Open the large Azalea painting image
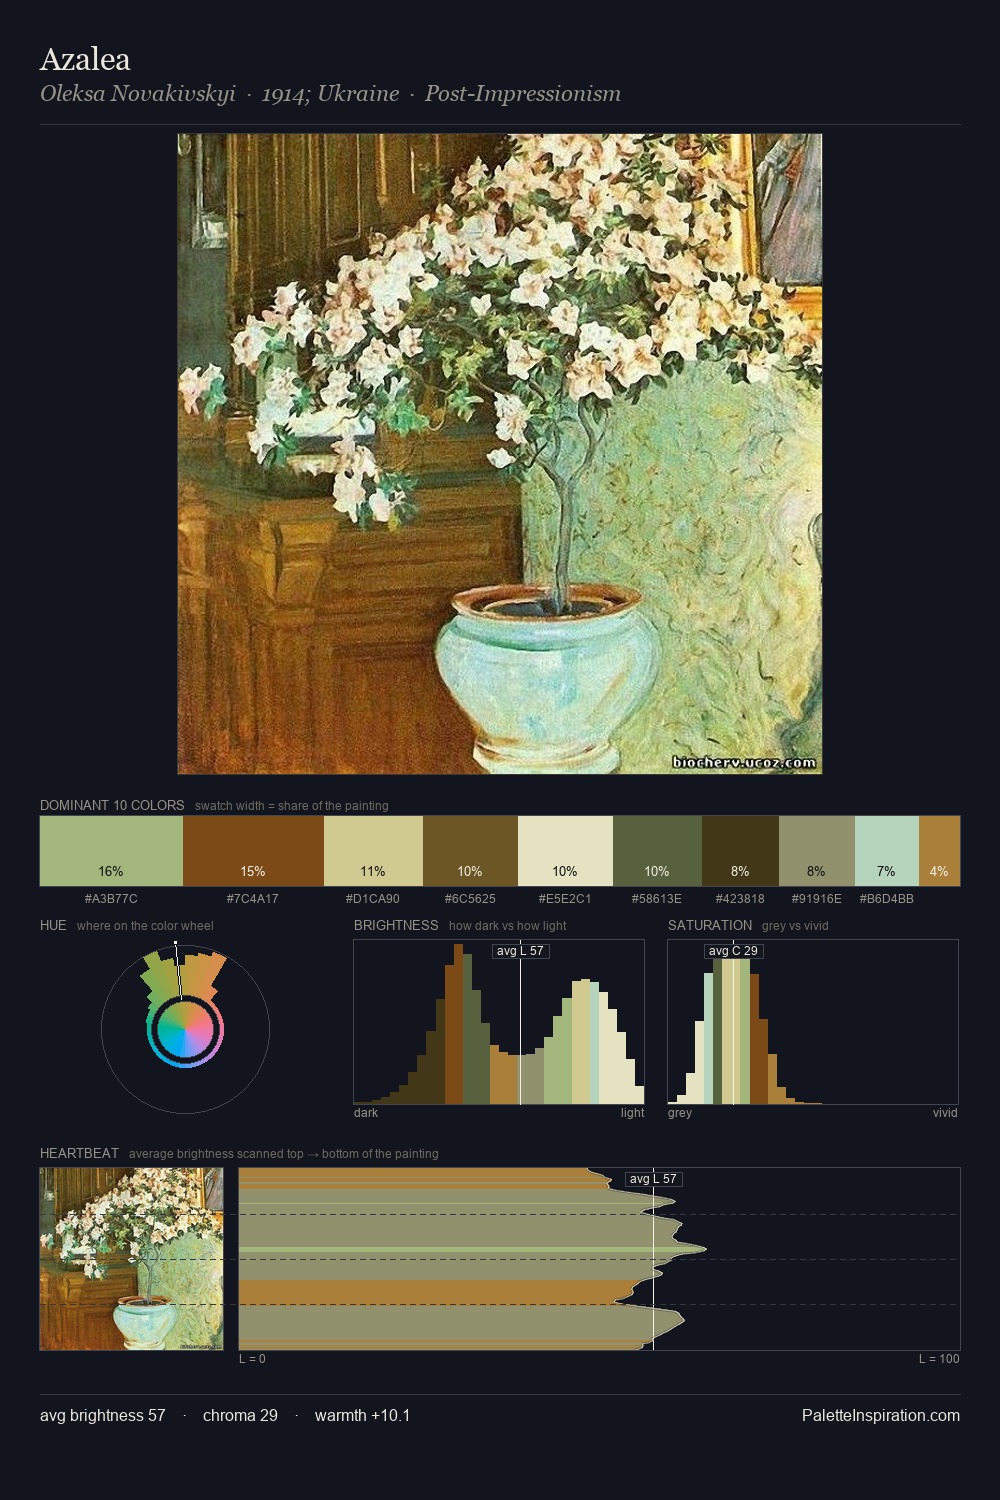The width and height of the screenshot is (1000, 1500). click(500, 454)
